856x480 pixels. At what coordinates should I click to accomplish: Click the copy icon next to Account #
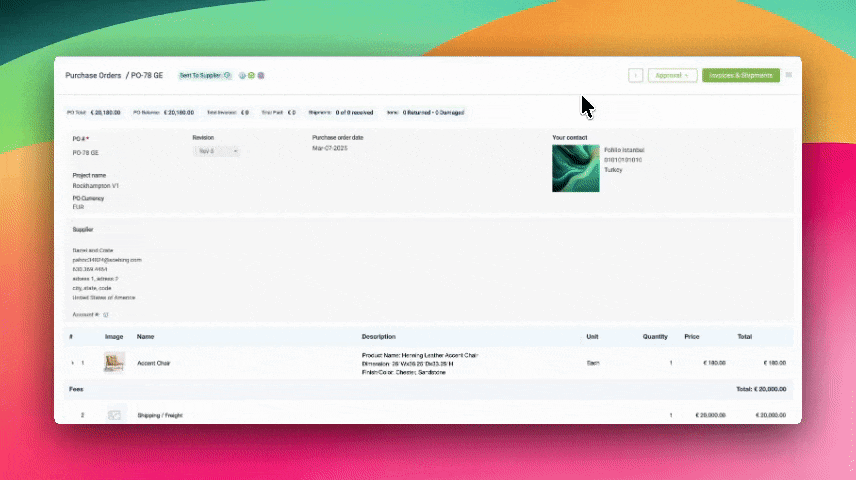pos(106,315)
